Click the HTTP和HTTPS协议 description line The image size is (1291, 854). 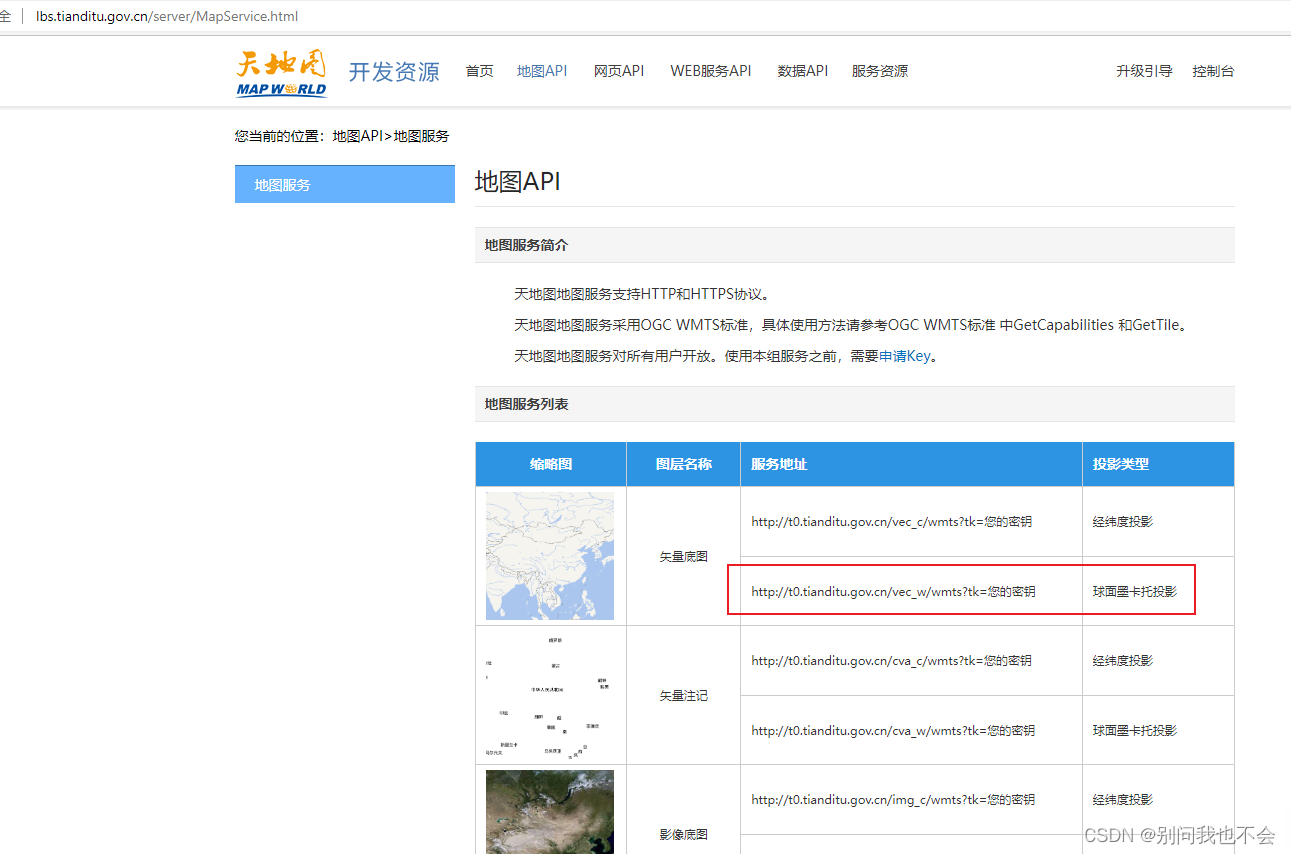(x=643, y=294)
